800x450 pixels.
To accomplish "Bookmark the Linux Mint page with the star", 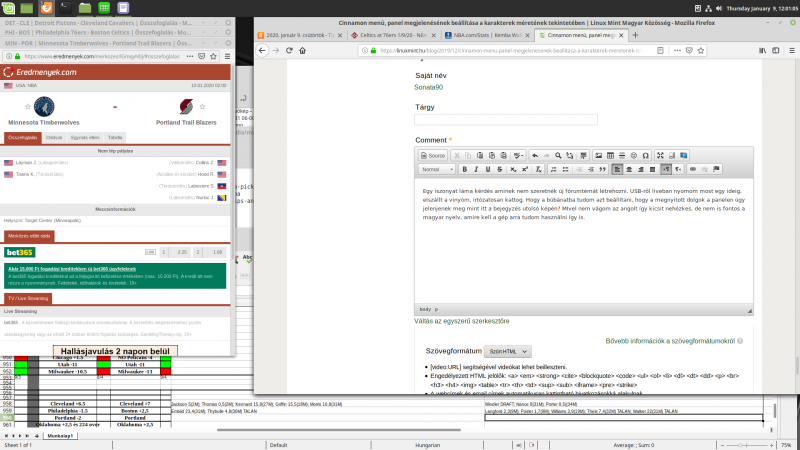I will [701, 51].
